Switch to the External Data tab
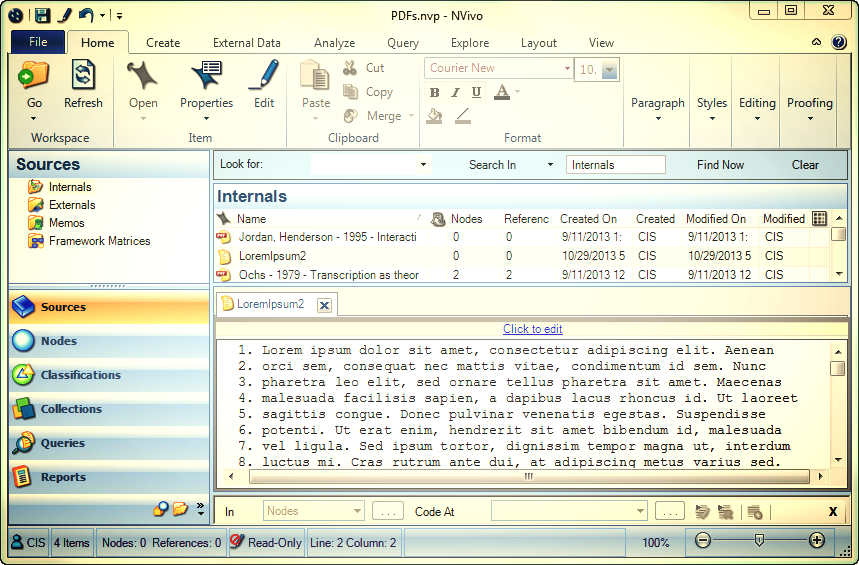This screenshot has width=859, height=565. [x=247, y=43]
